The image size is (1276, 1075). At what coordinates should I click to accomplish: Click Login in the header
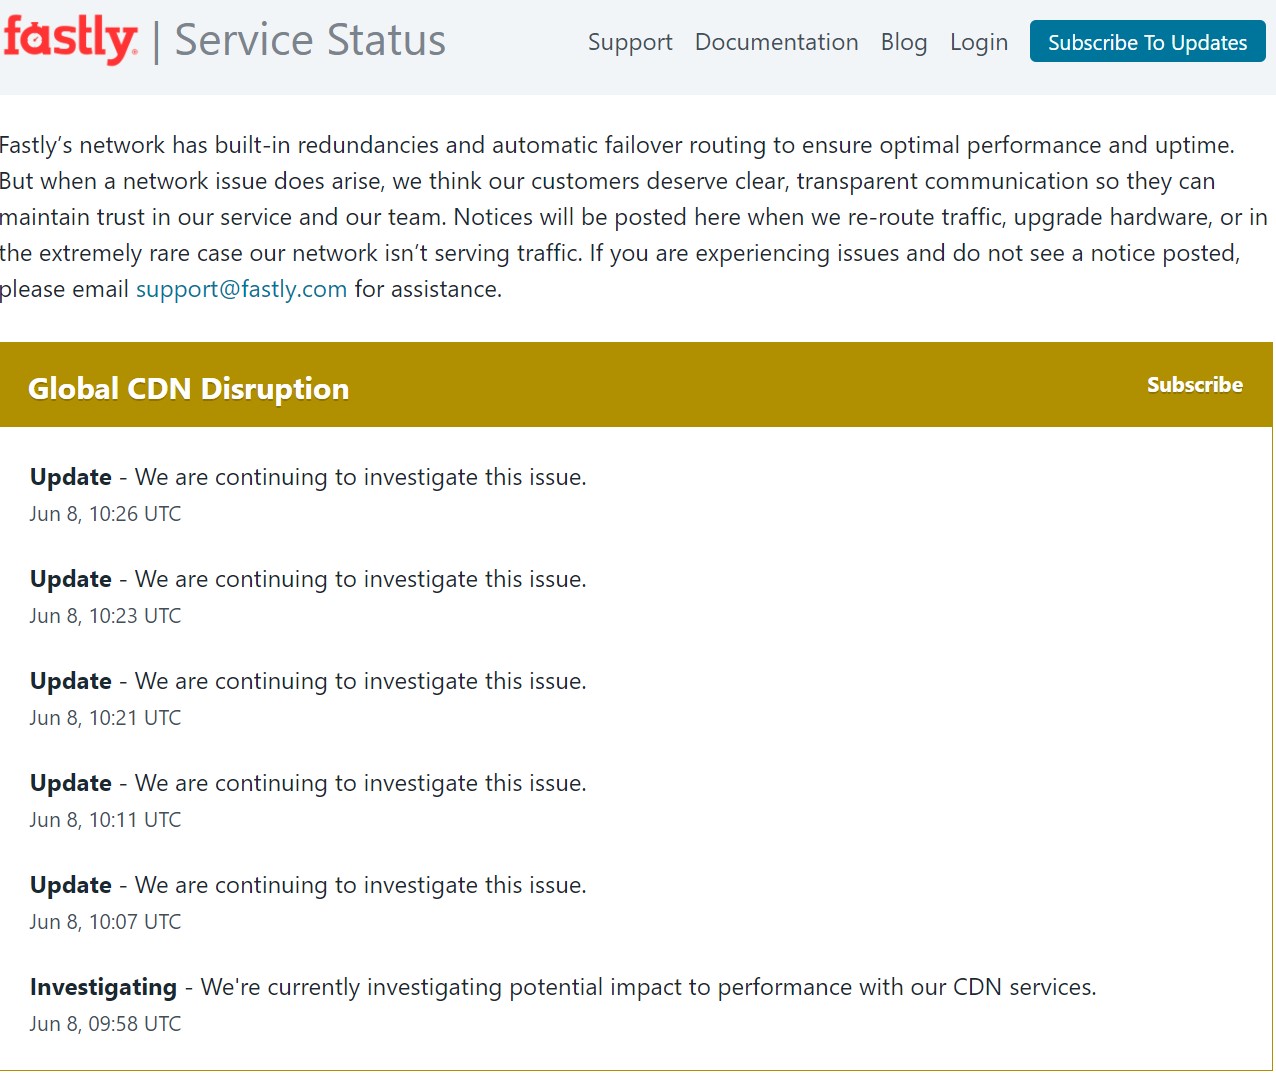[978, 43]
